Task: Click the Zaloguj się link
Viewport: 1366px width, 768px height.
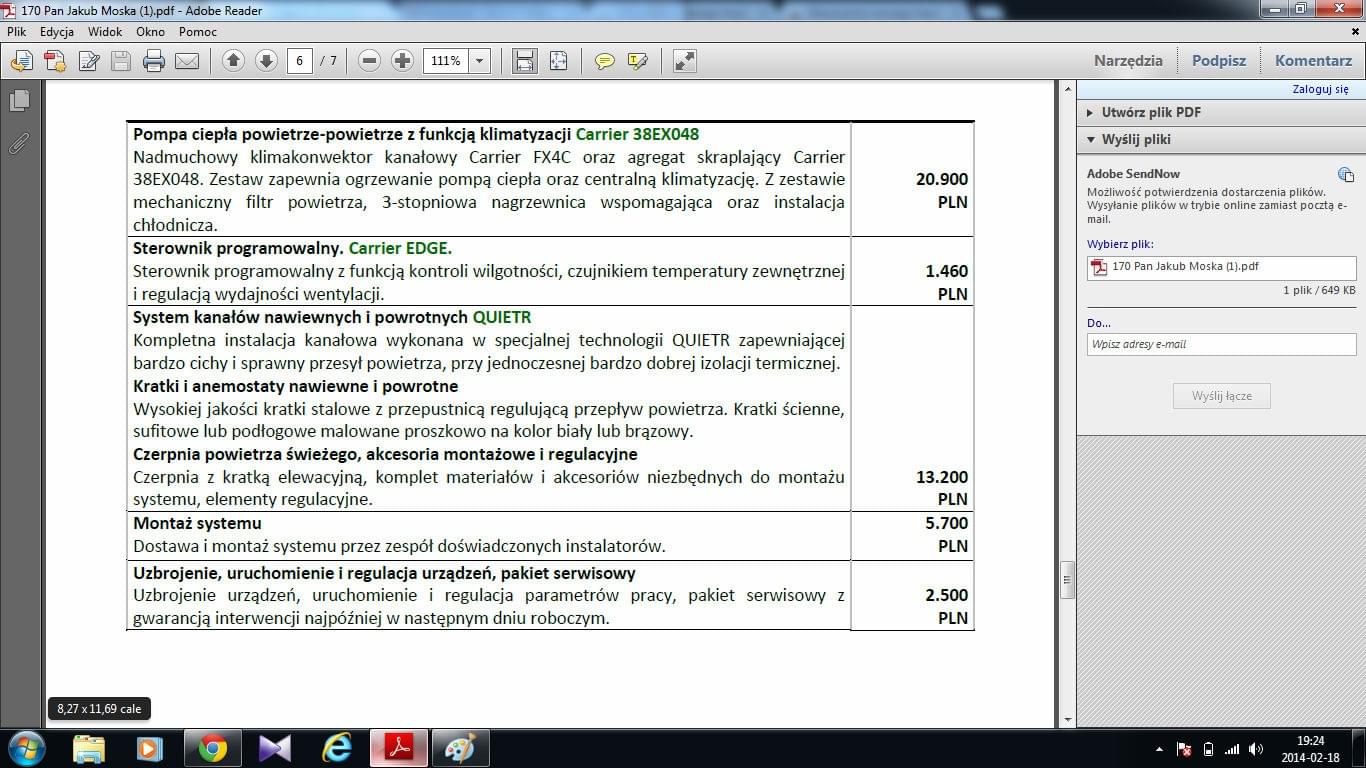Action: point(1320,89)
